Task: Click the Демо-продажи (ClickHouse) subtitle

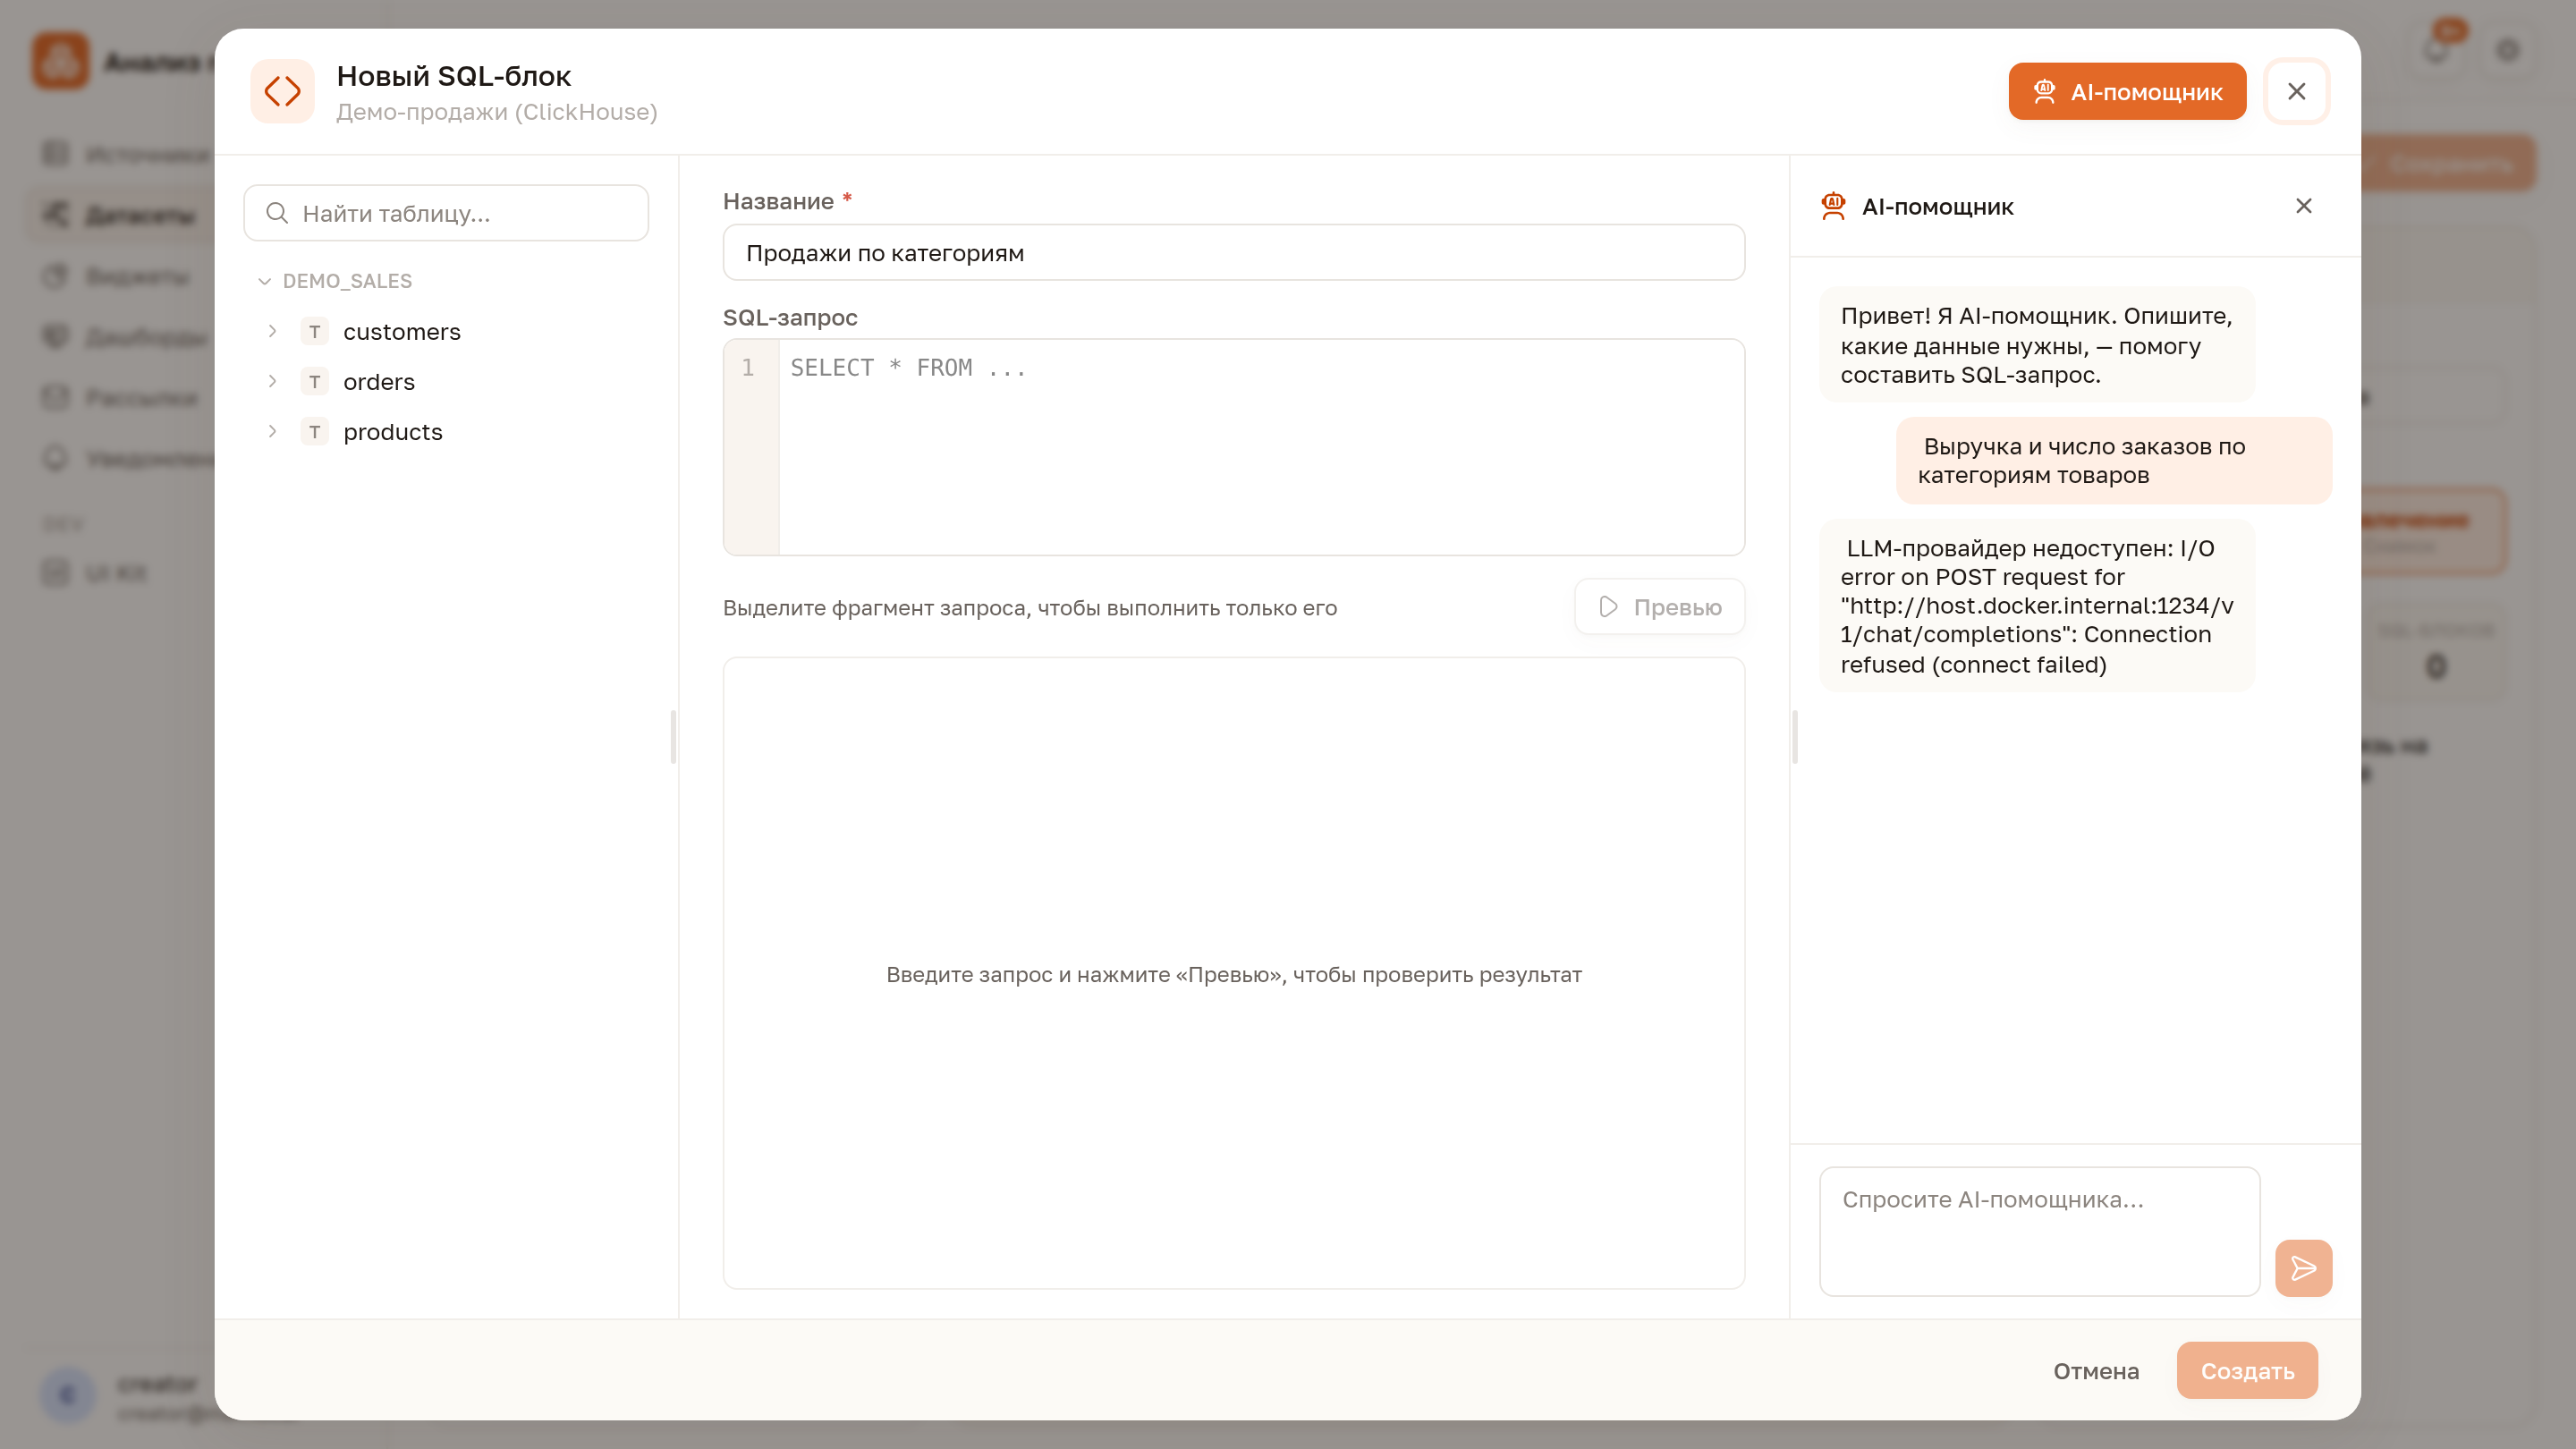Action: [x=497, y=112]
